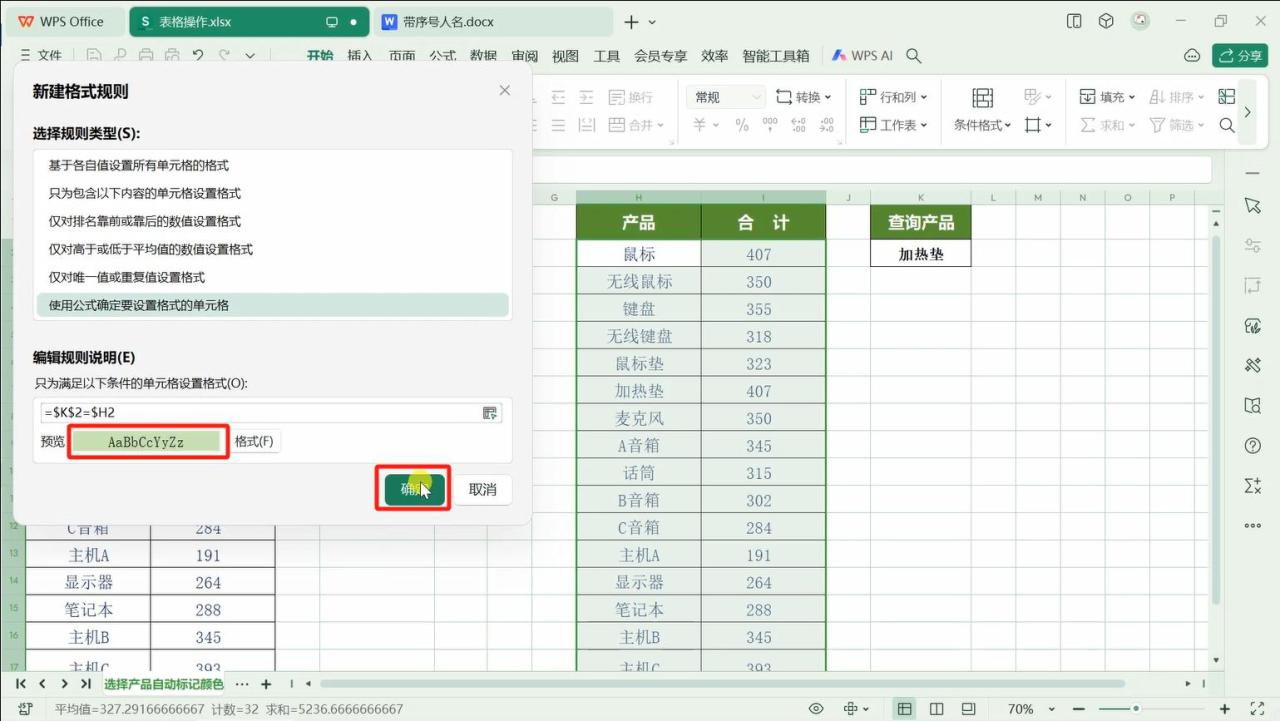Click the cube icon in the title bar

1106,21
